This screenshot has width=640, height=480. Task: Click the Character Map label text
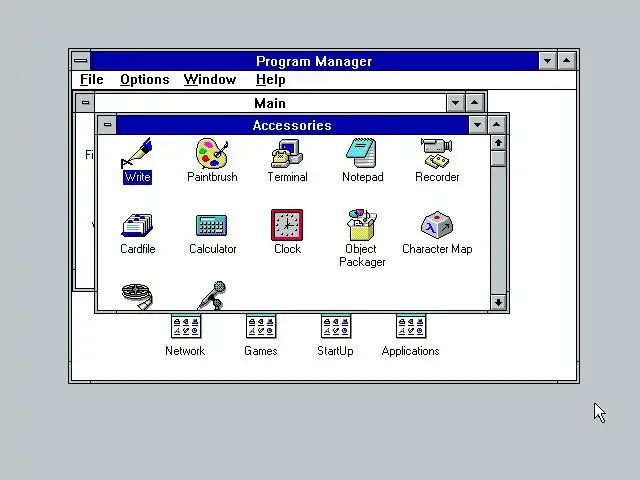click(437, 249)
